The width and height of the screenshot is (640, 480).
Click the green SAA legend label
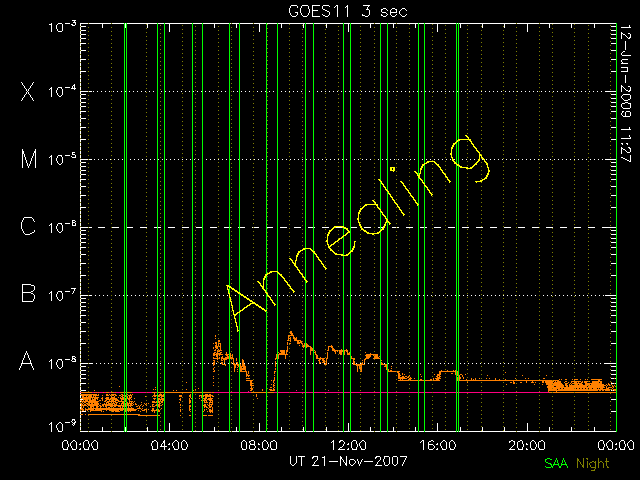pyautogui.click(x=556, y=463)
